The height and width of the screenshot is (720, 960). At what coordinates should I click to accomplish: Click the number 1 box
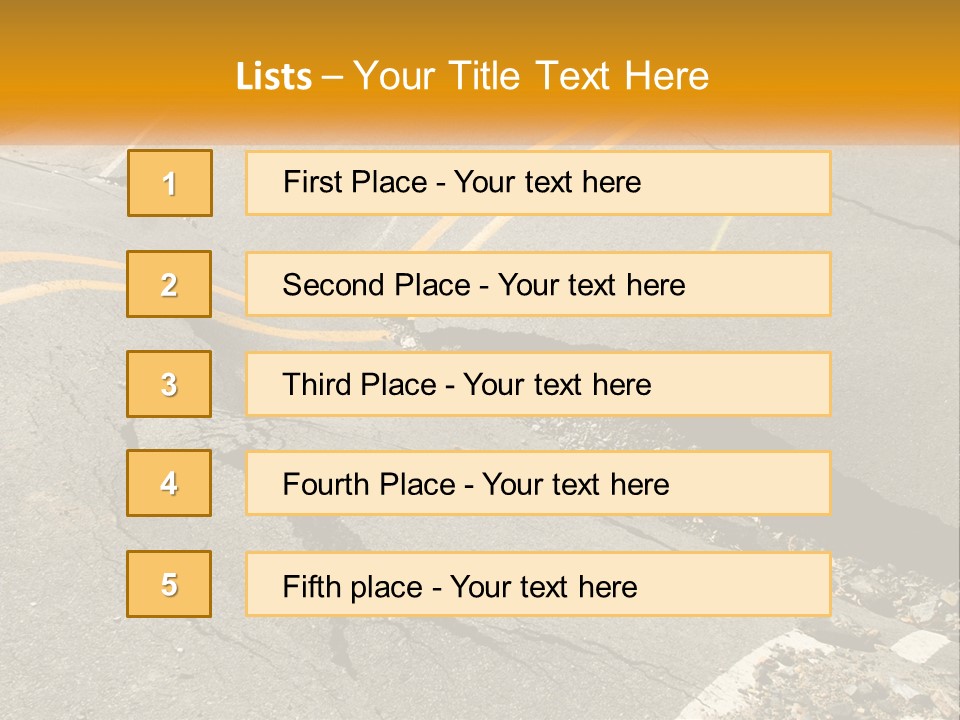point(170,183)
